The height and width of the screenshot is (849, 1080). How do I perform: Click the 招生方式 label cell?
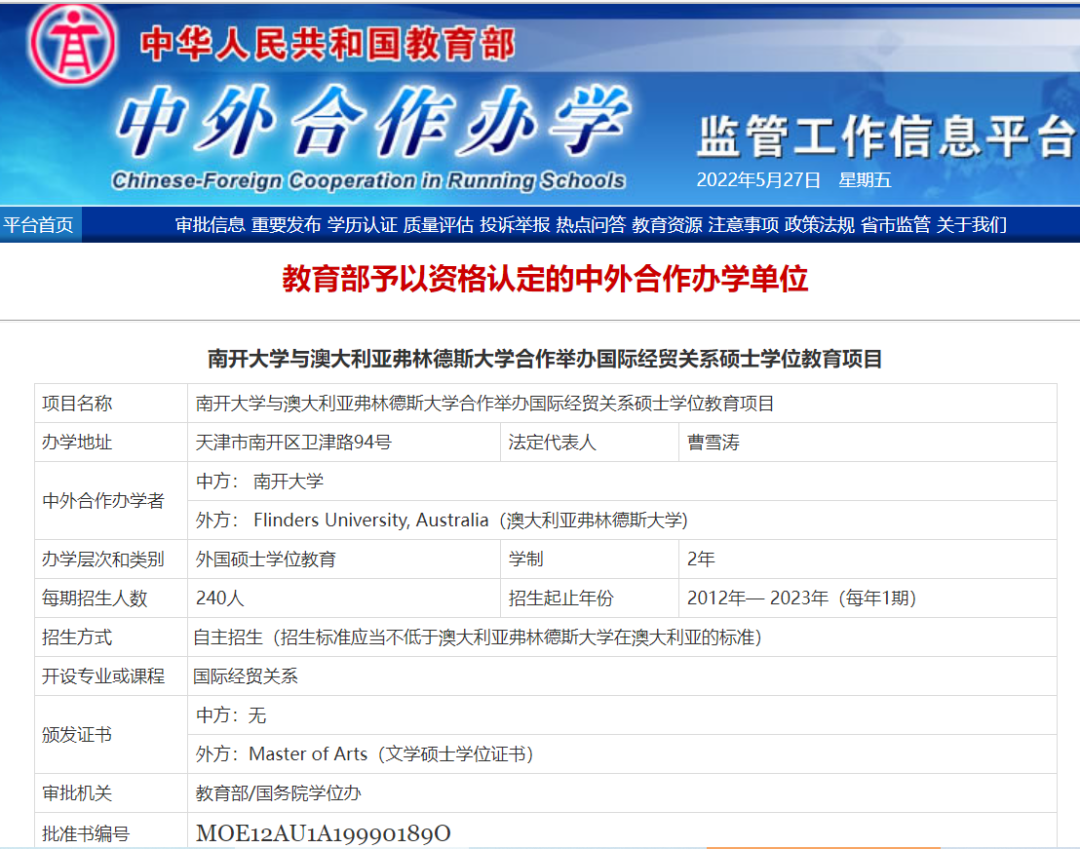(111, 637)
